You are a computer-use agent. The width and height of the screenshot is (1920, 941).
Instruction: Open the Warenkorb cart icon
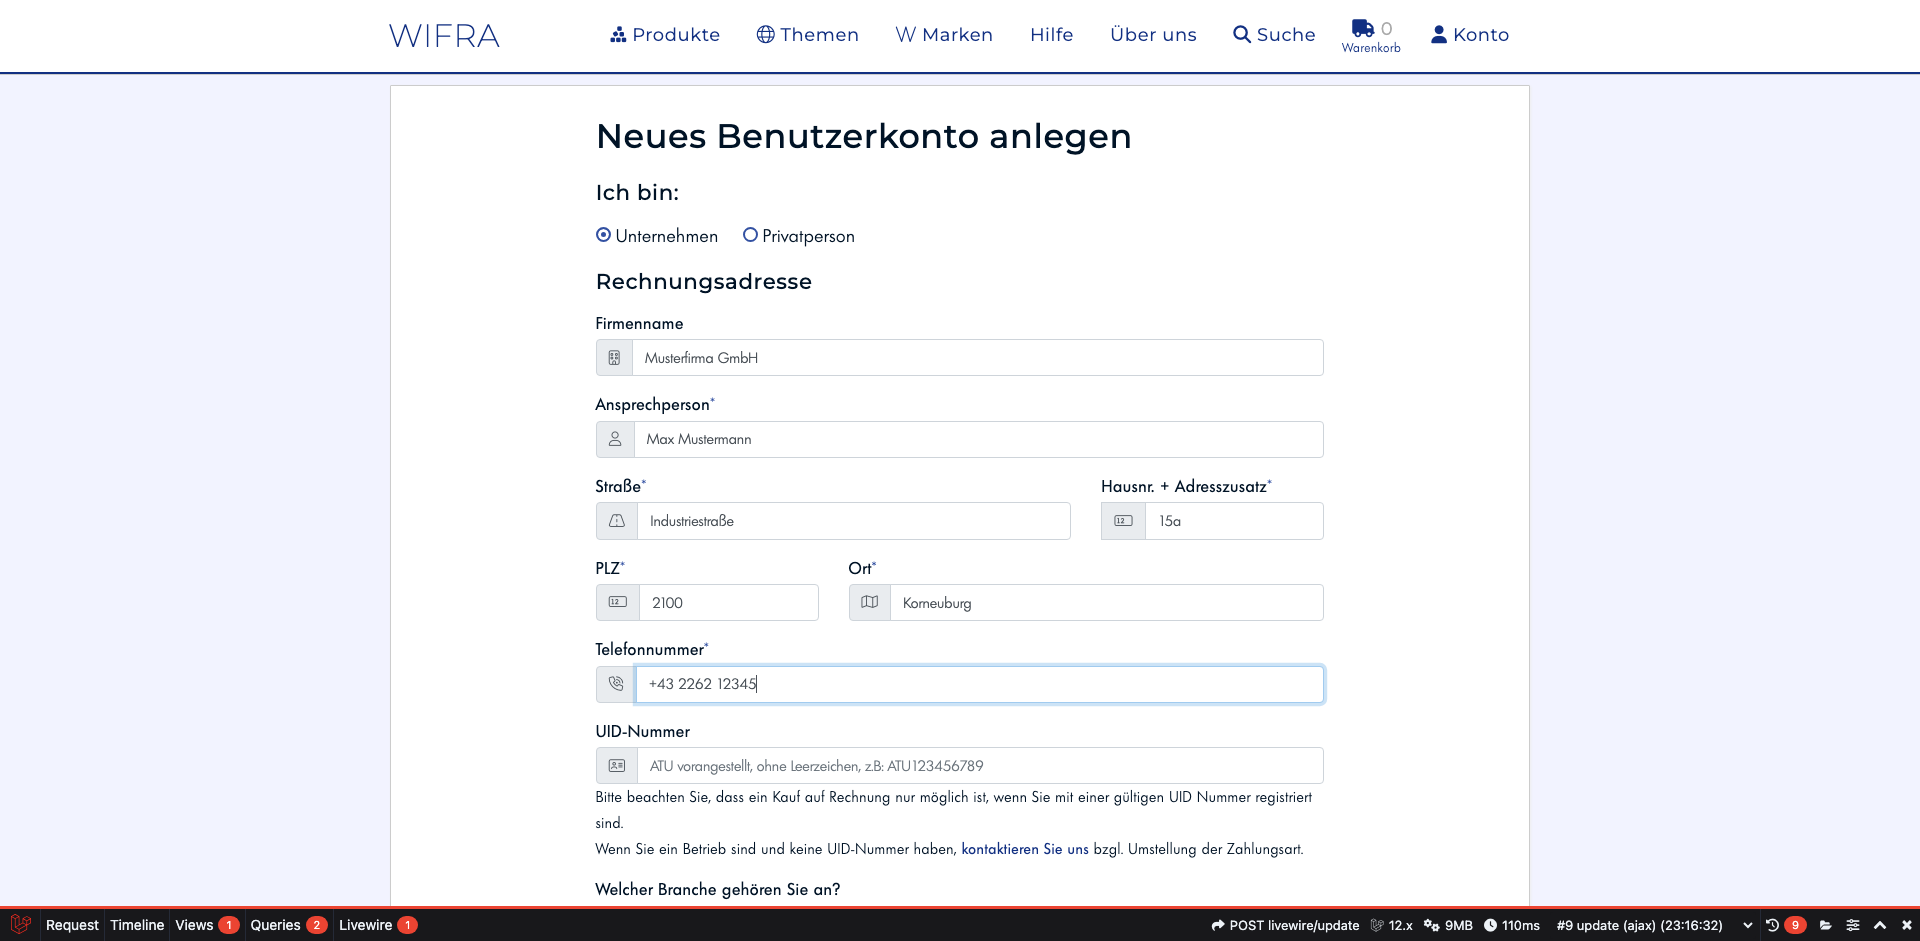(x=1362, y=29)
